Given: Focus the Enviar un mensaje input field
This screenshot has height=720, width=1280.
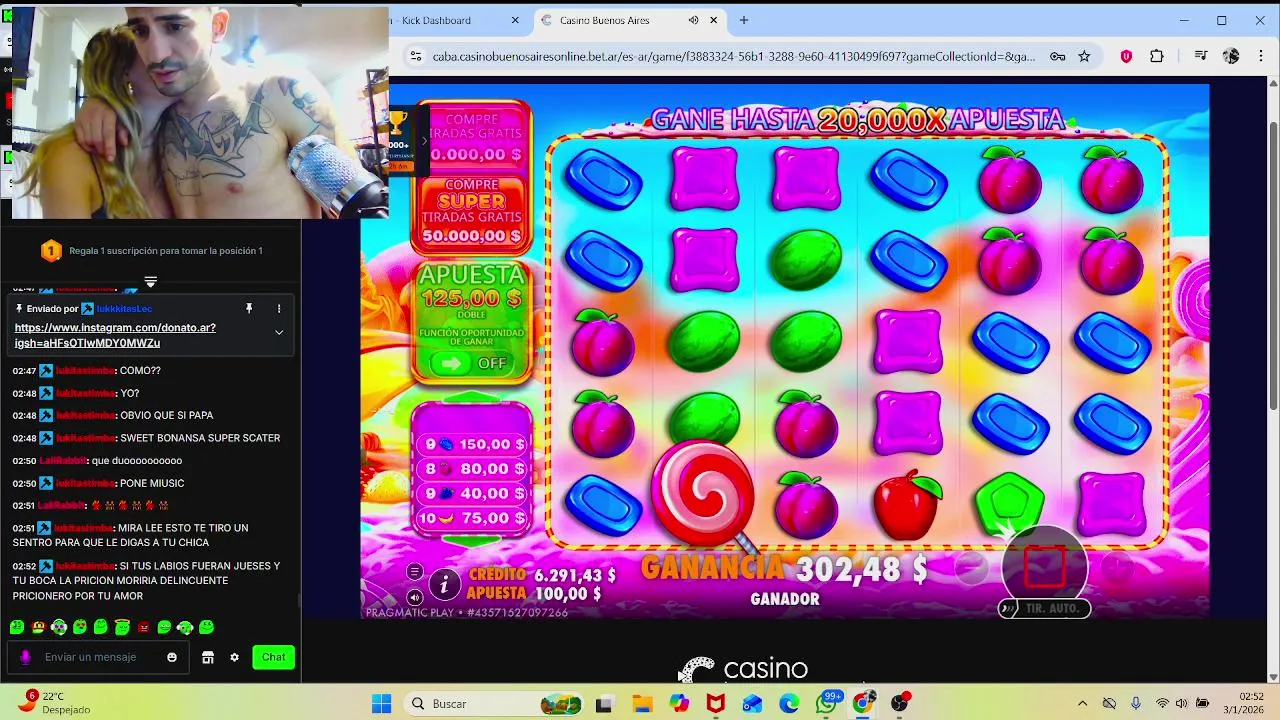Looking at the screenshot, I should coord(100,657).
